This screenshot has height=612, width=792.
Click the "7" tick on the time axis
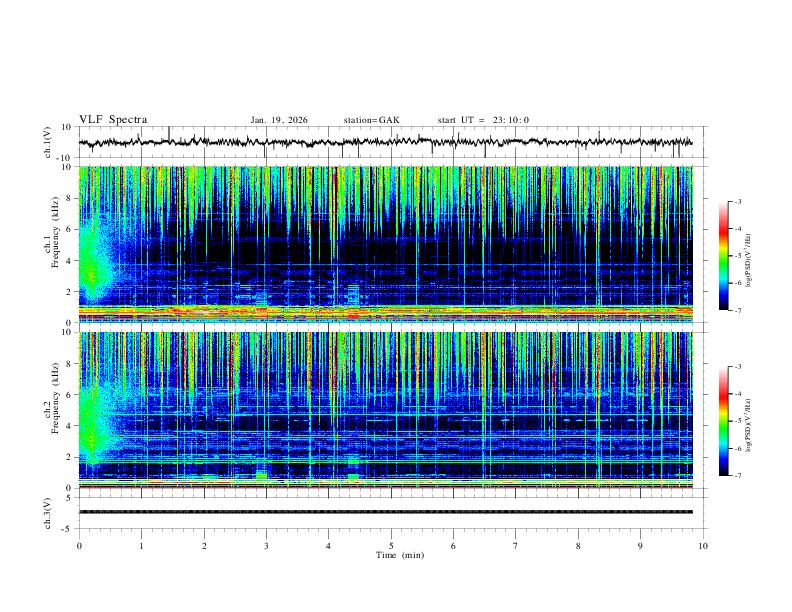click(516, 546)
